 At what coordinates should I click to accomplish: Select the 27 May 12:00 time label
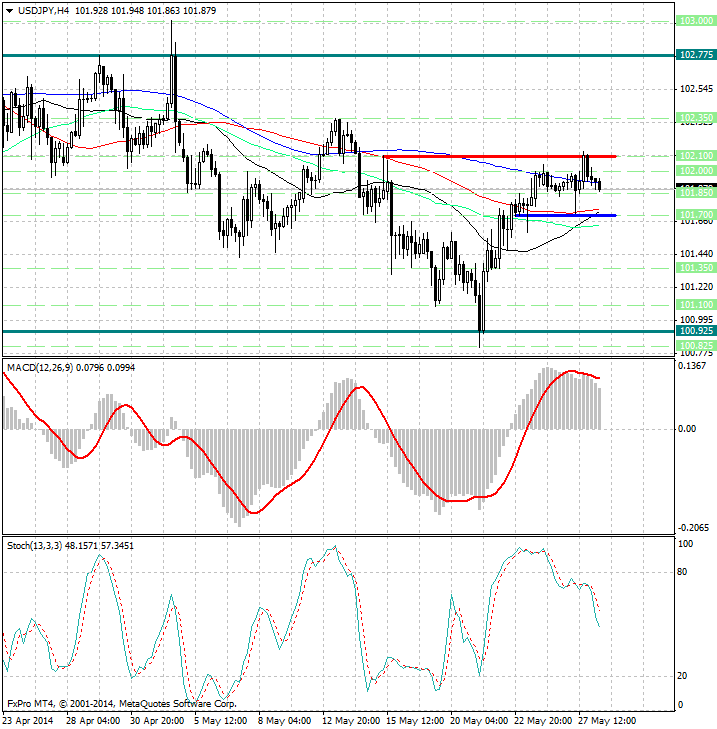(607, 721)
